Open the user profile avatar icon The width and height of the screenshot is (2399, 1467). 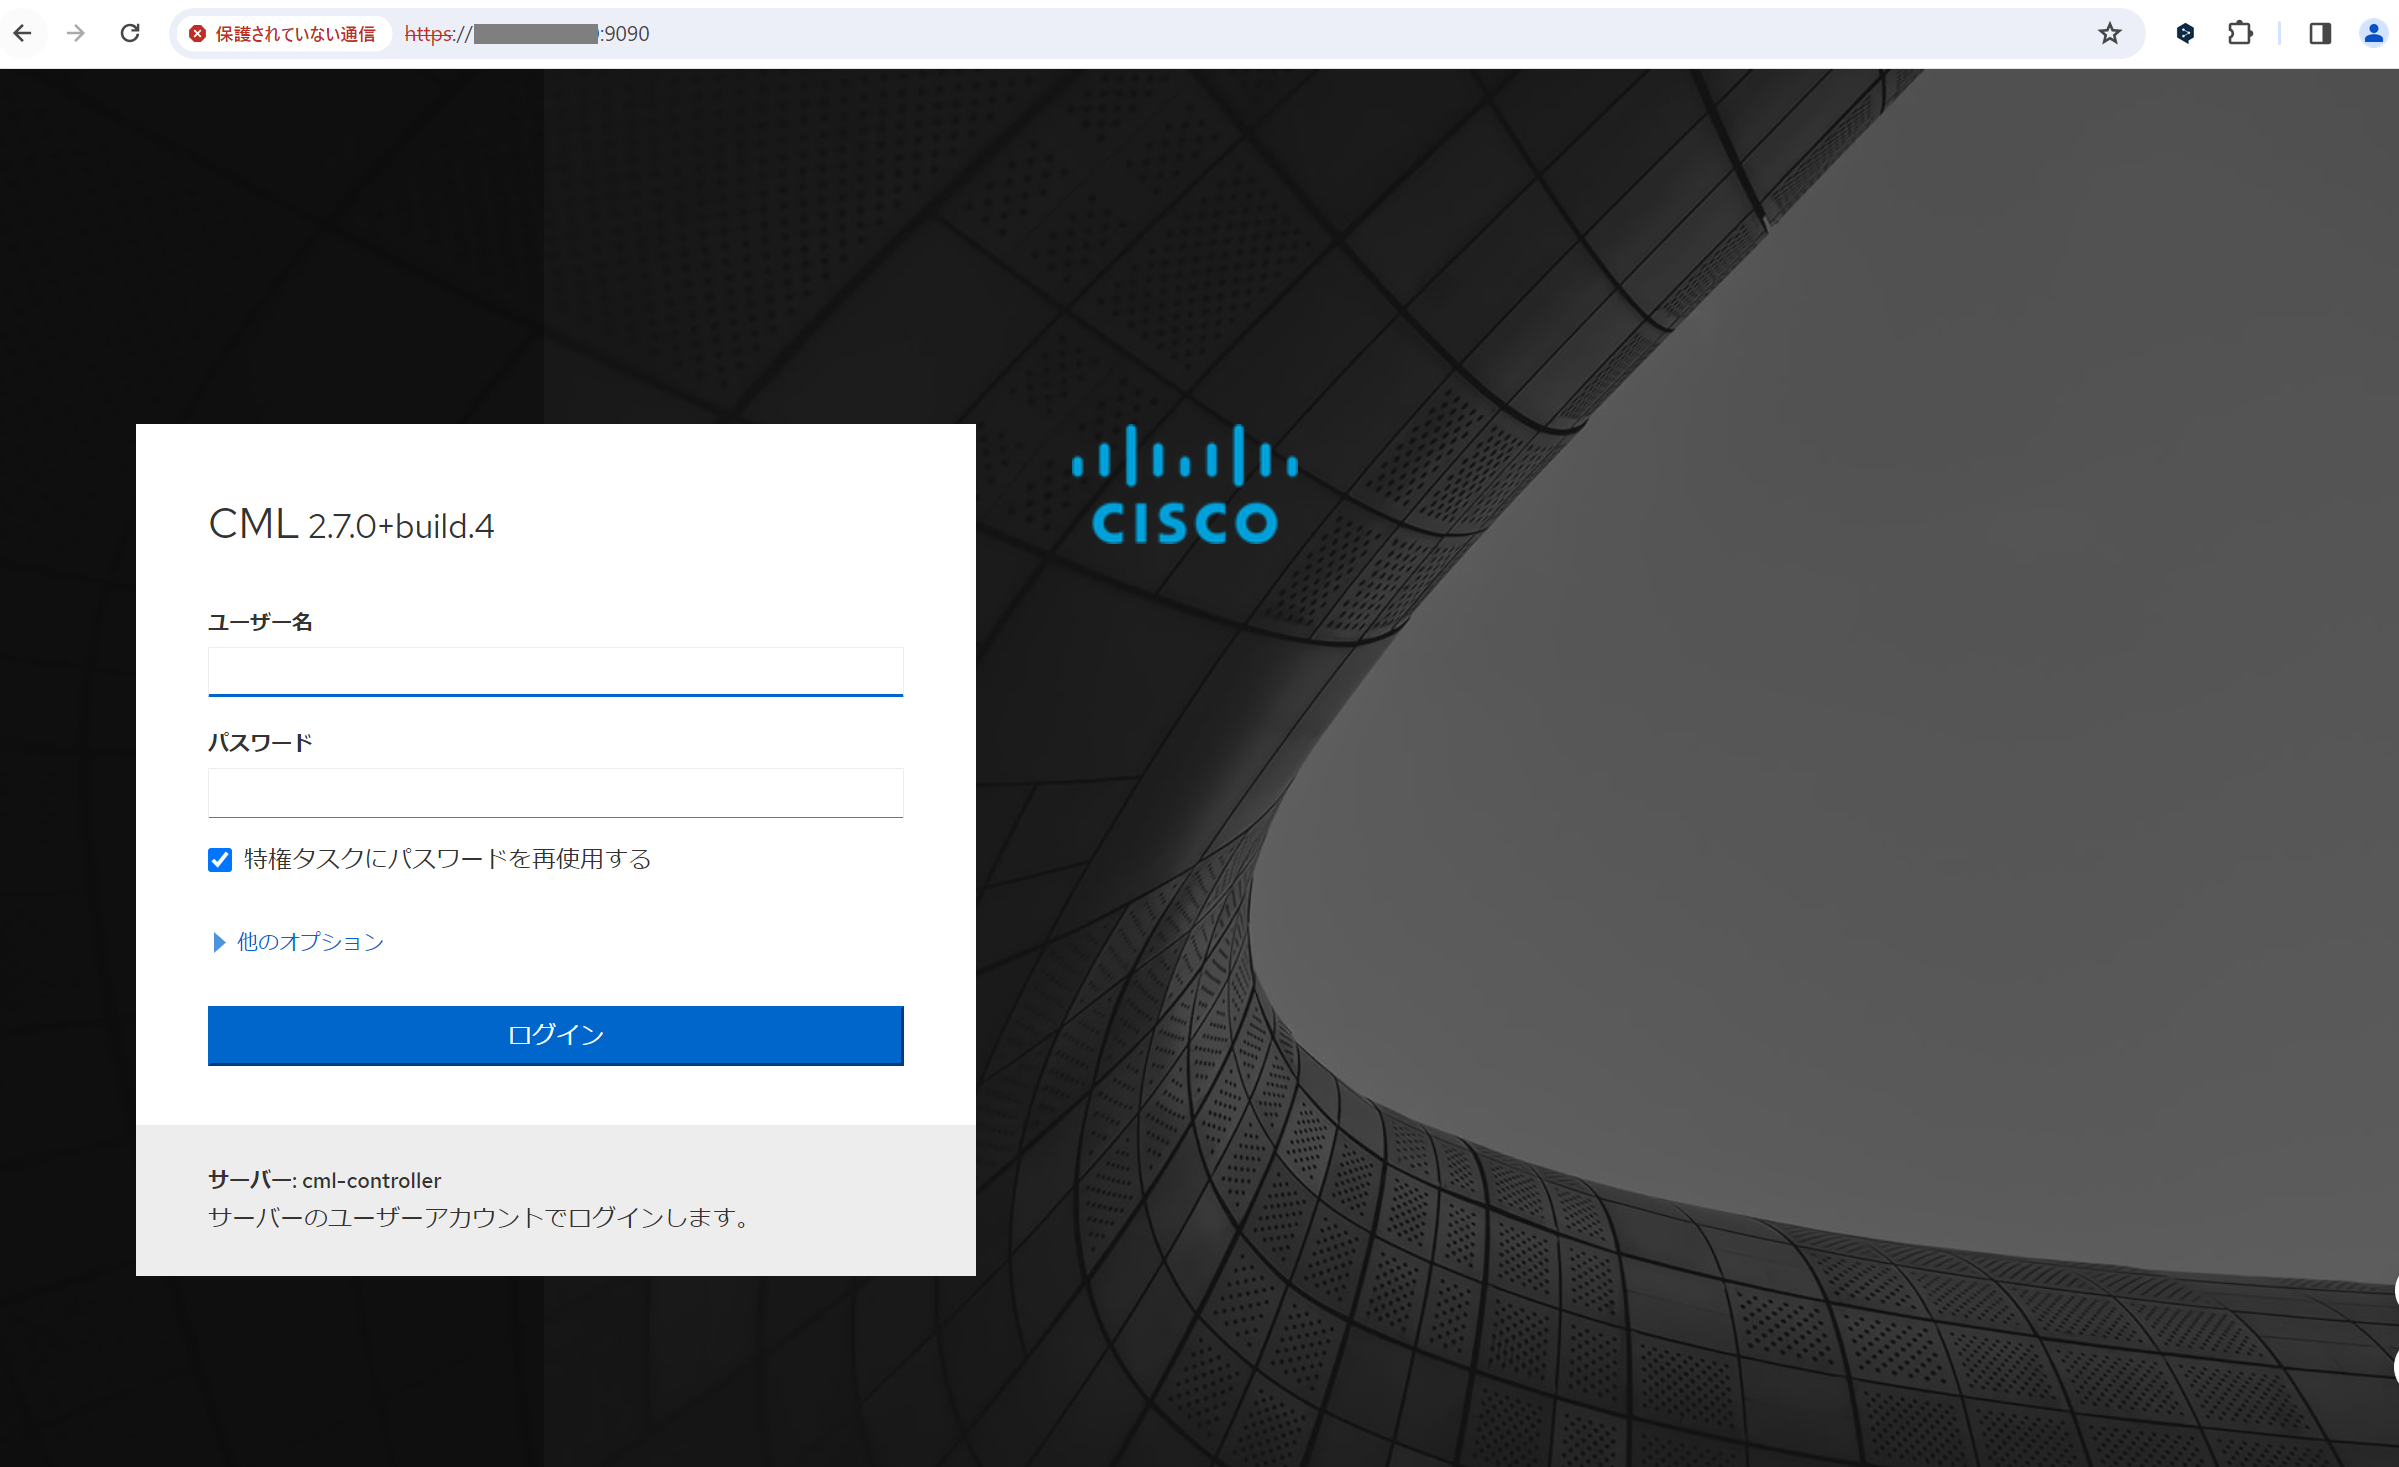(2373, 33)
